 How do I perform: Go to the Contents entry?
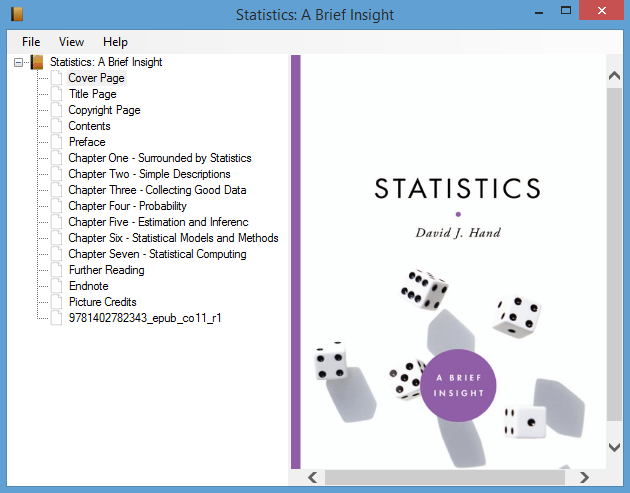point(89,126)
